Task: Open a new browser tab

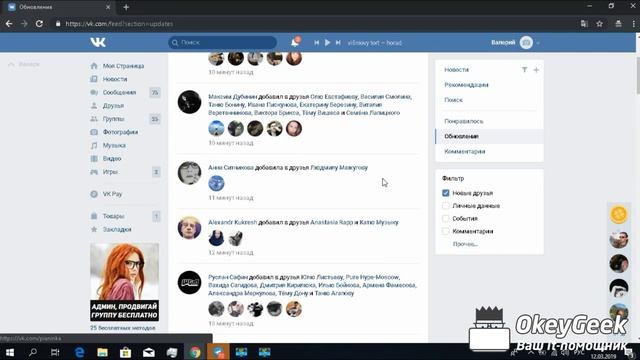Action: 126,7
